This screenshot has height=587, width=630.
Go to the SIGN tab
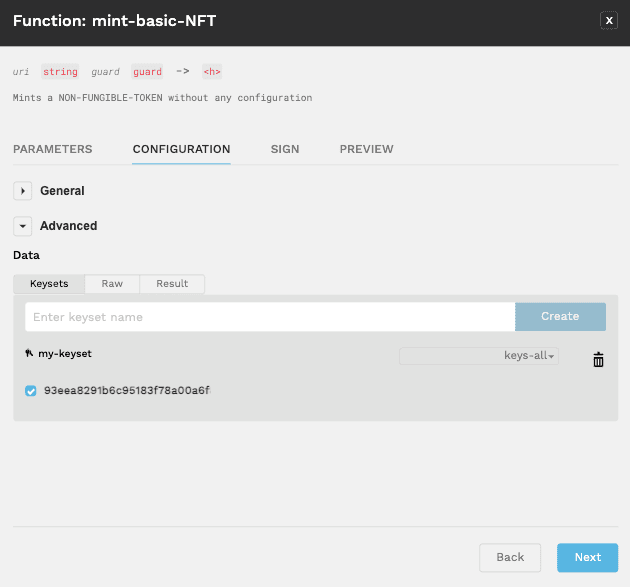[284, 149]
